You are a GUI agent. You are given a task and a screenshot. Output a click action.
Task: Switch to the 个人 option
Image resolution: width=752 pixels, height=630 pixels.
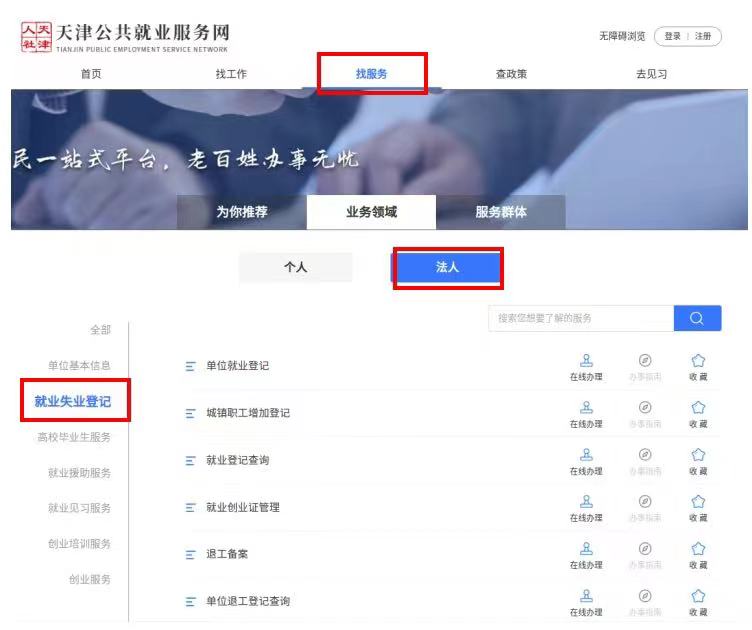pyautogui.click(x=295, y=267)
